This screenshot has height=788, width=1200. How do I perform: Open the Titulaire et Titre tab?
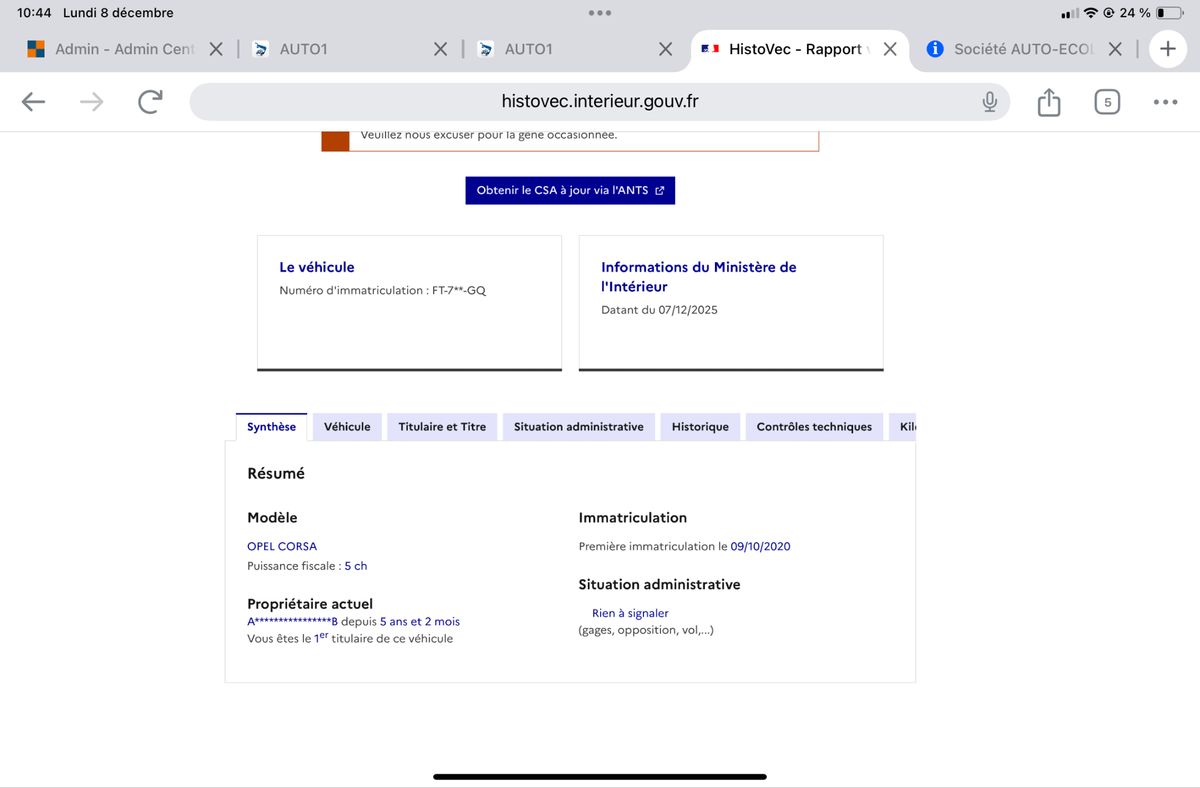(442, 427)
